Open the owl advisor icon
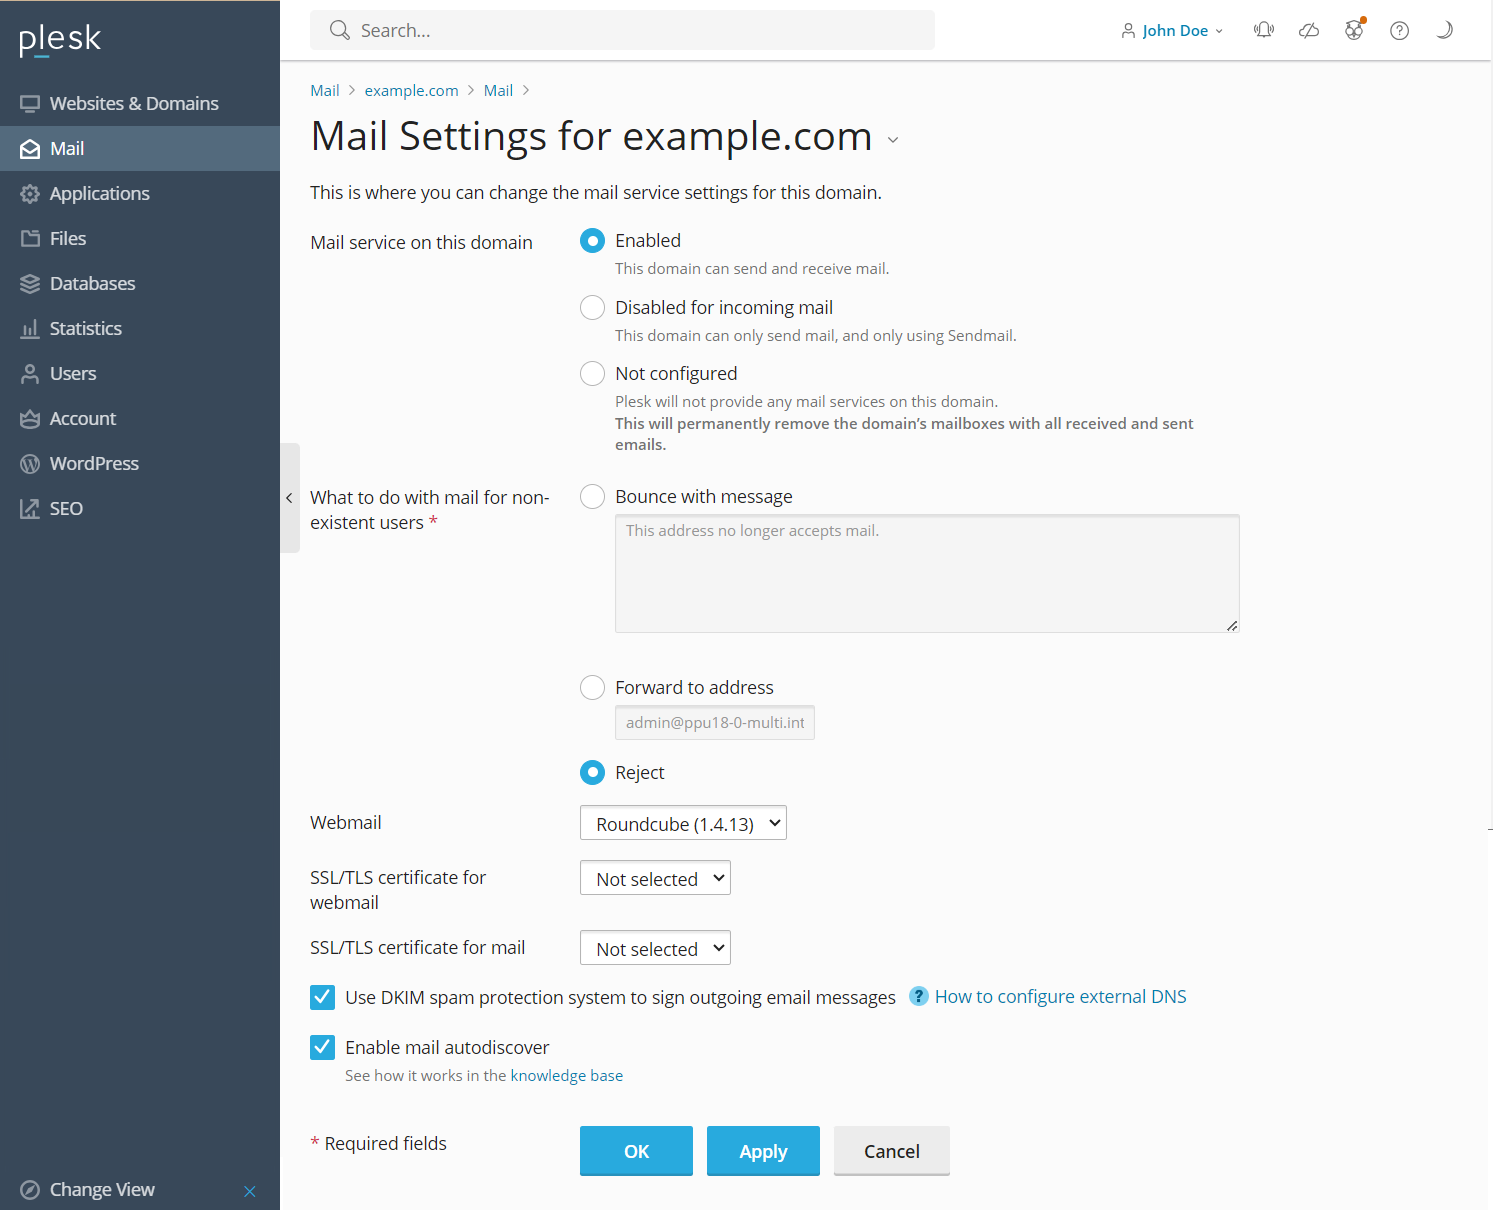 point(1354,30)
